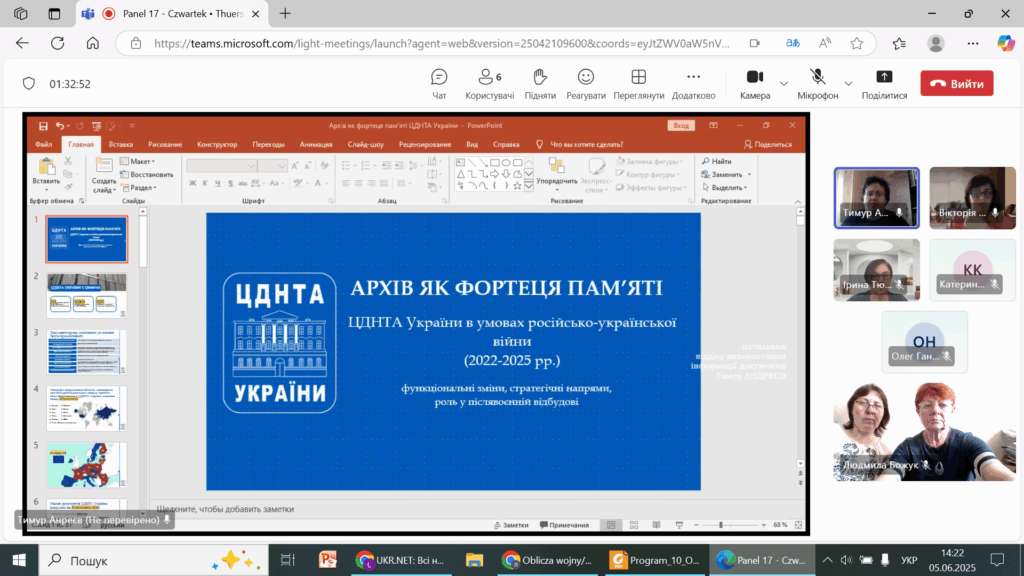Click the Вставить paste icon in PowerPoint
The height and width of the screenshot is (576, 1024).
pos(46,166)
